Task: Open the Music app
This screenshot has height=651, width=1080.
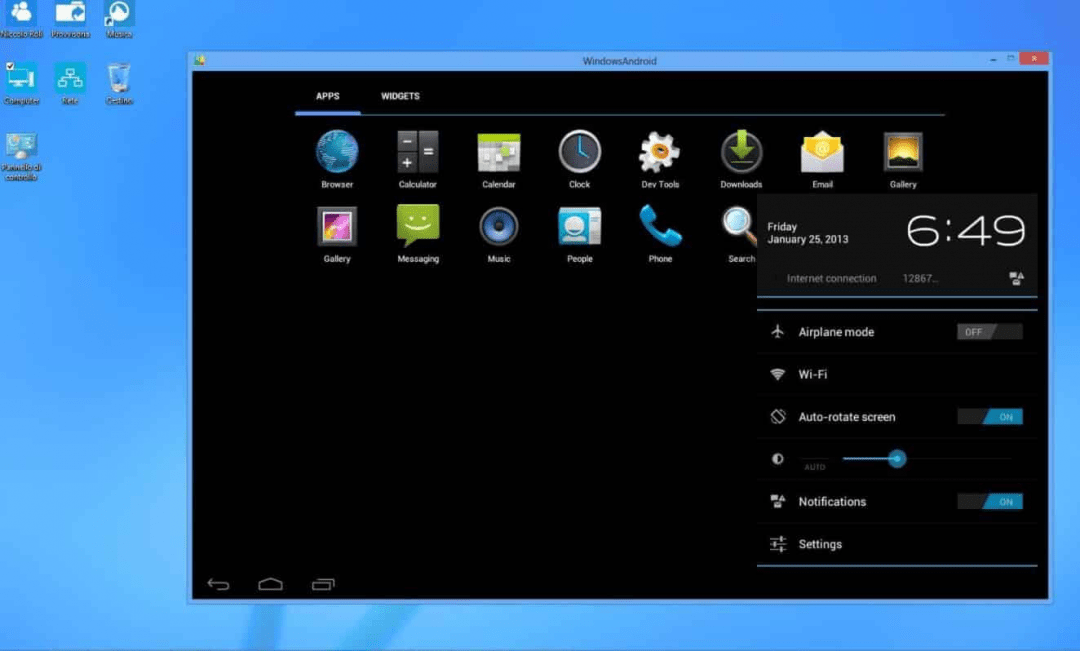Action: coord(499,227)
